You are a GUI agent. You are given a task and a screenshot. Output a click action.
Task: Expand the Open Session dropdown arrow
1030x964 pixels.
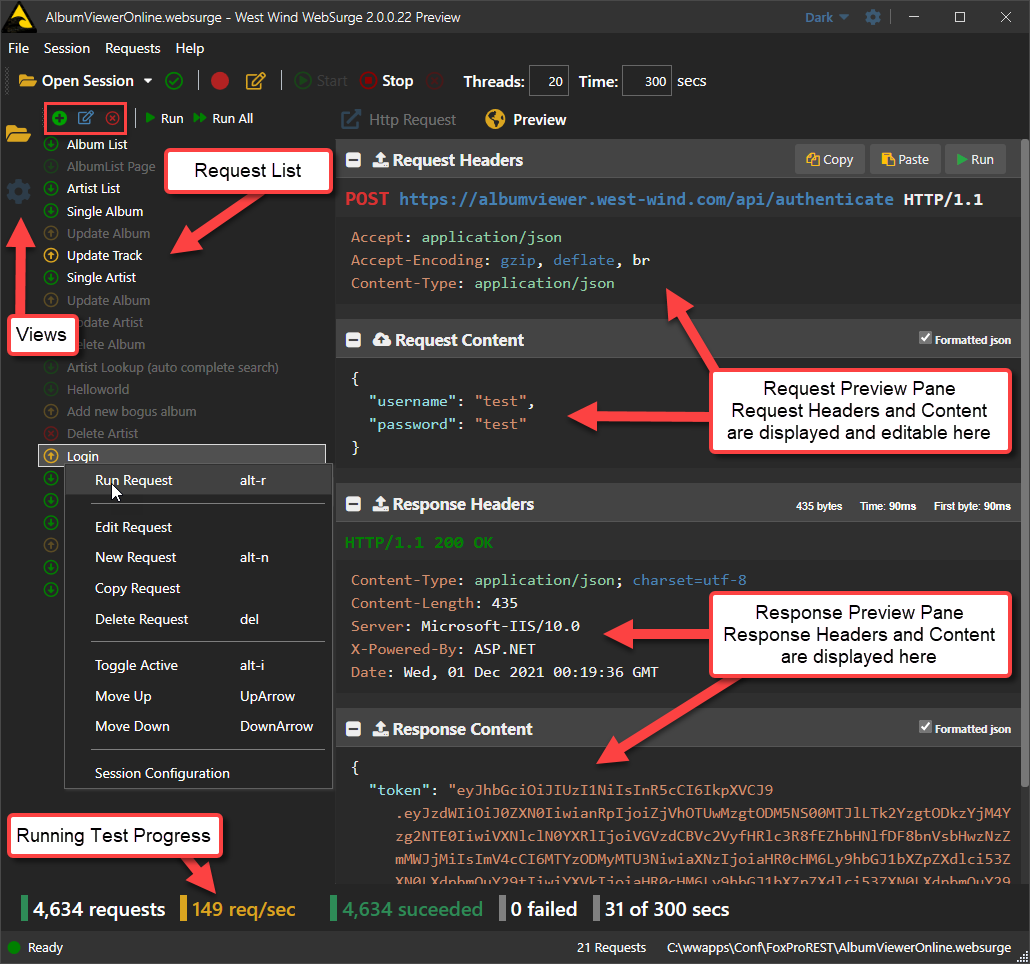pos(148,81)
